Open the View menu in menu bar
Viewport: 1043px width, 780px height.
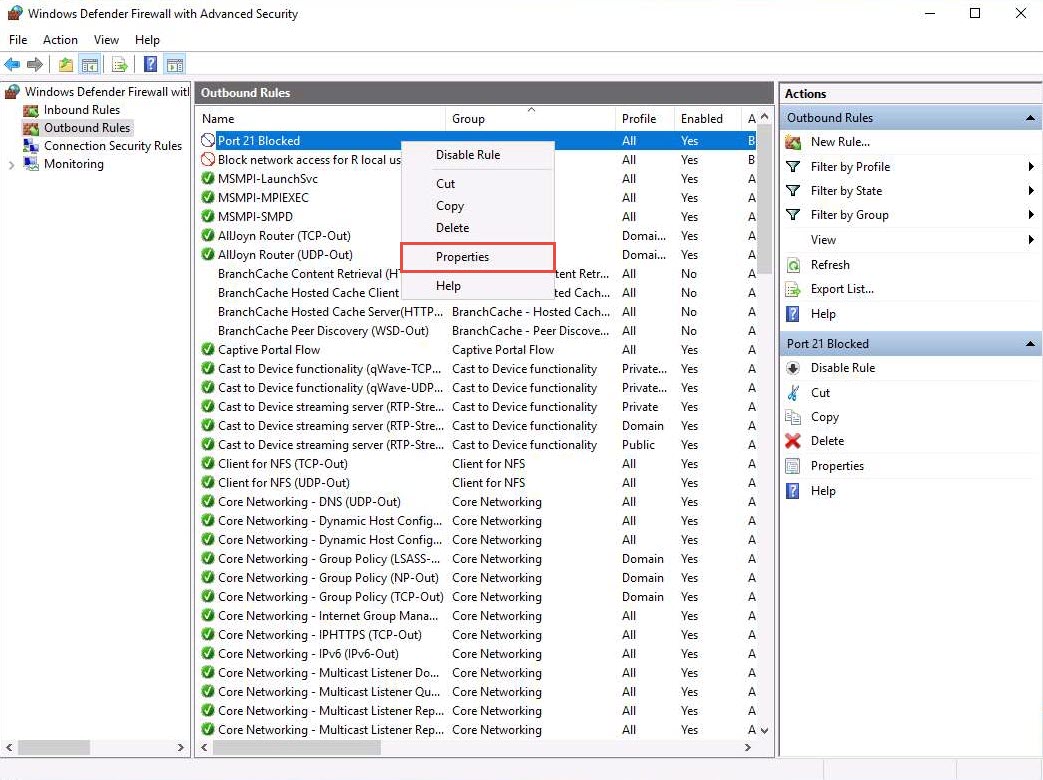[x=106, y=40]
